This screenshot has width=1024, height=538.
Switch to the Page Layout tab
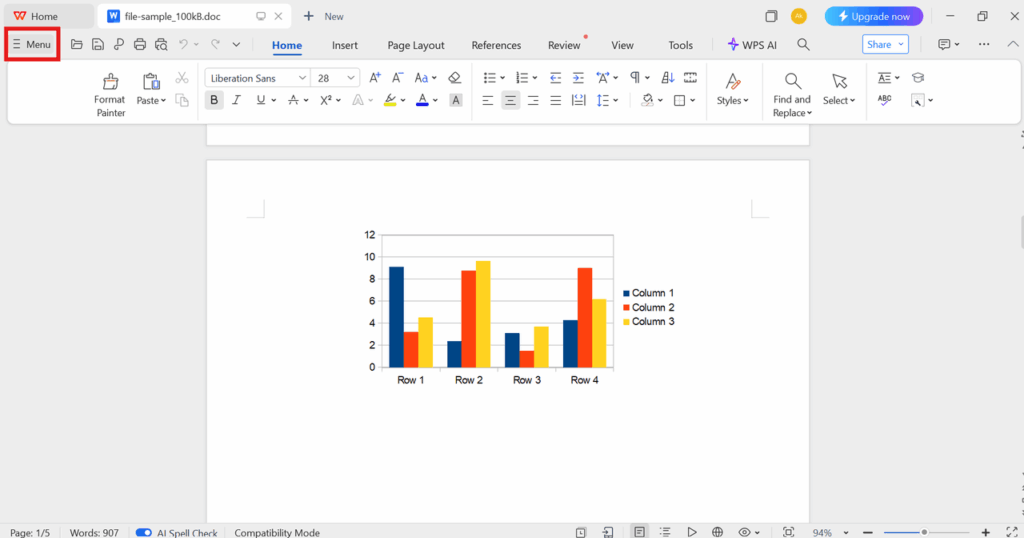coord(415,45)
